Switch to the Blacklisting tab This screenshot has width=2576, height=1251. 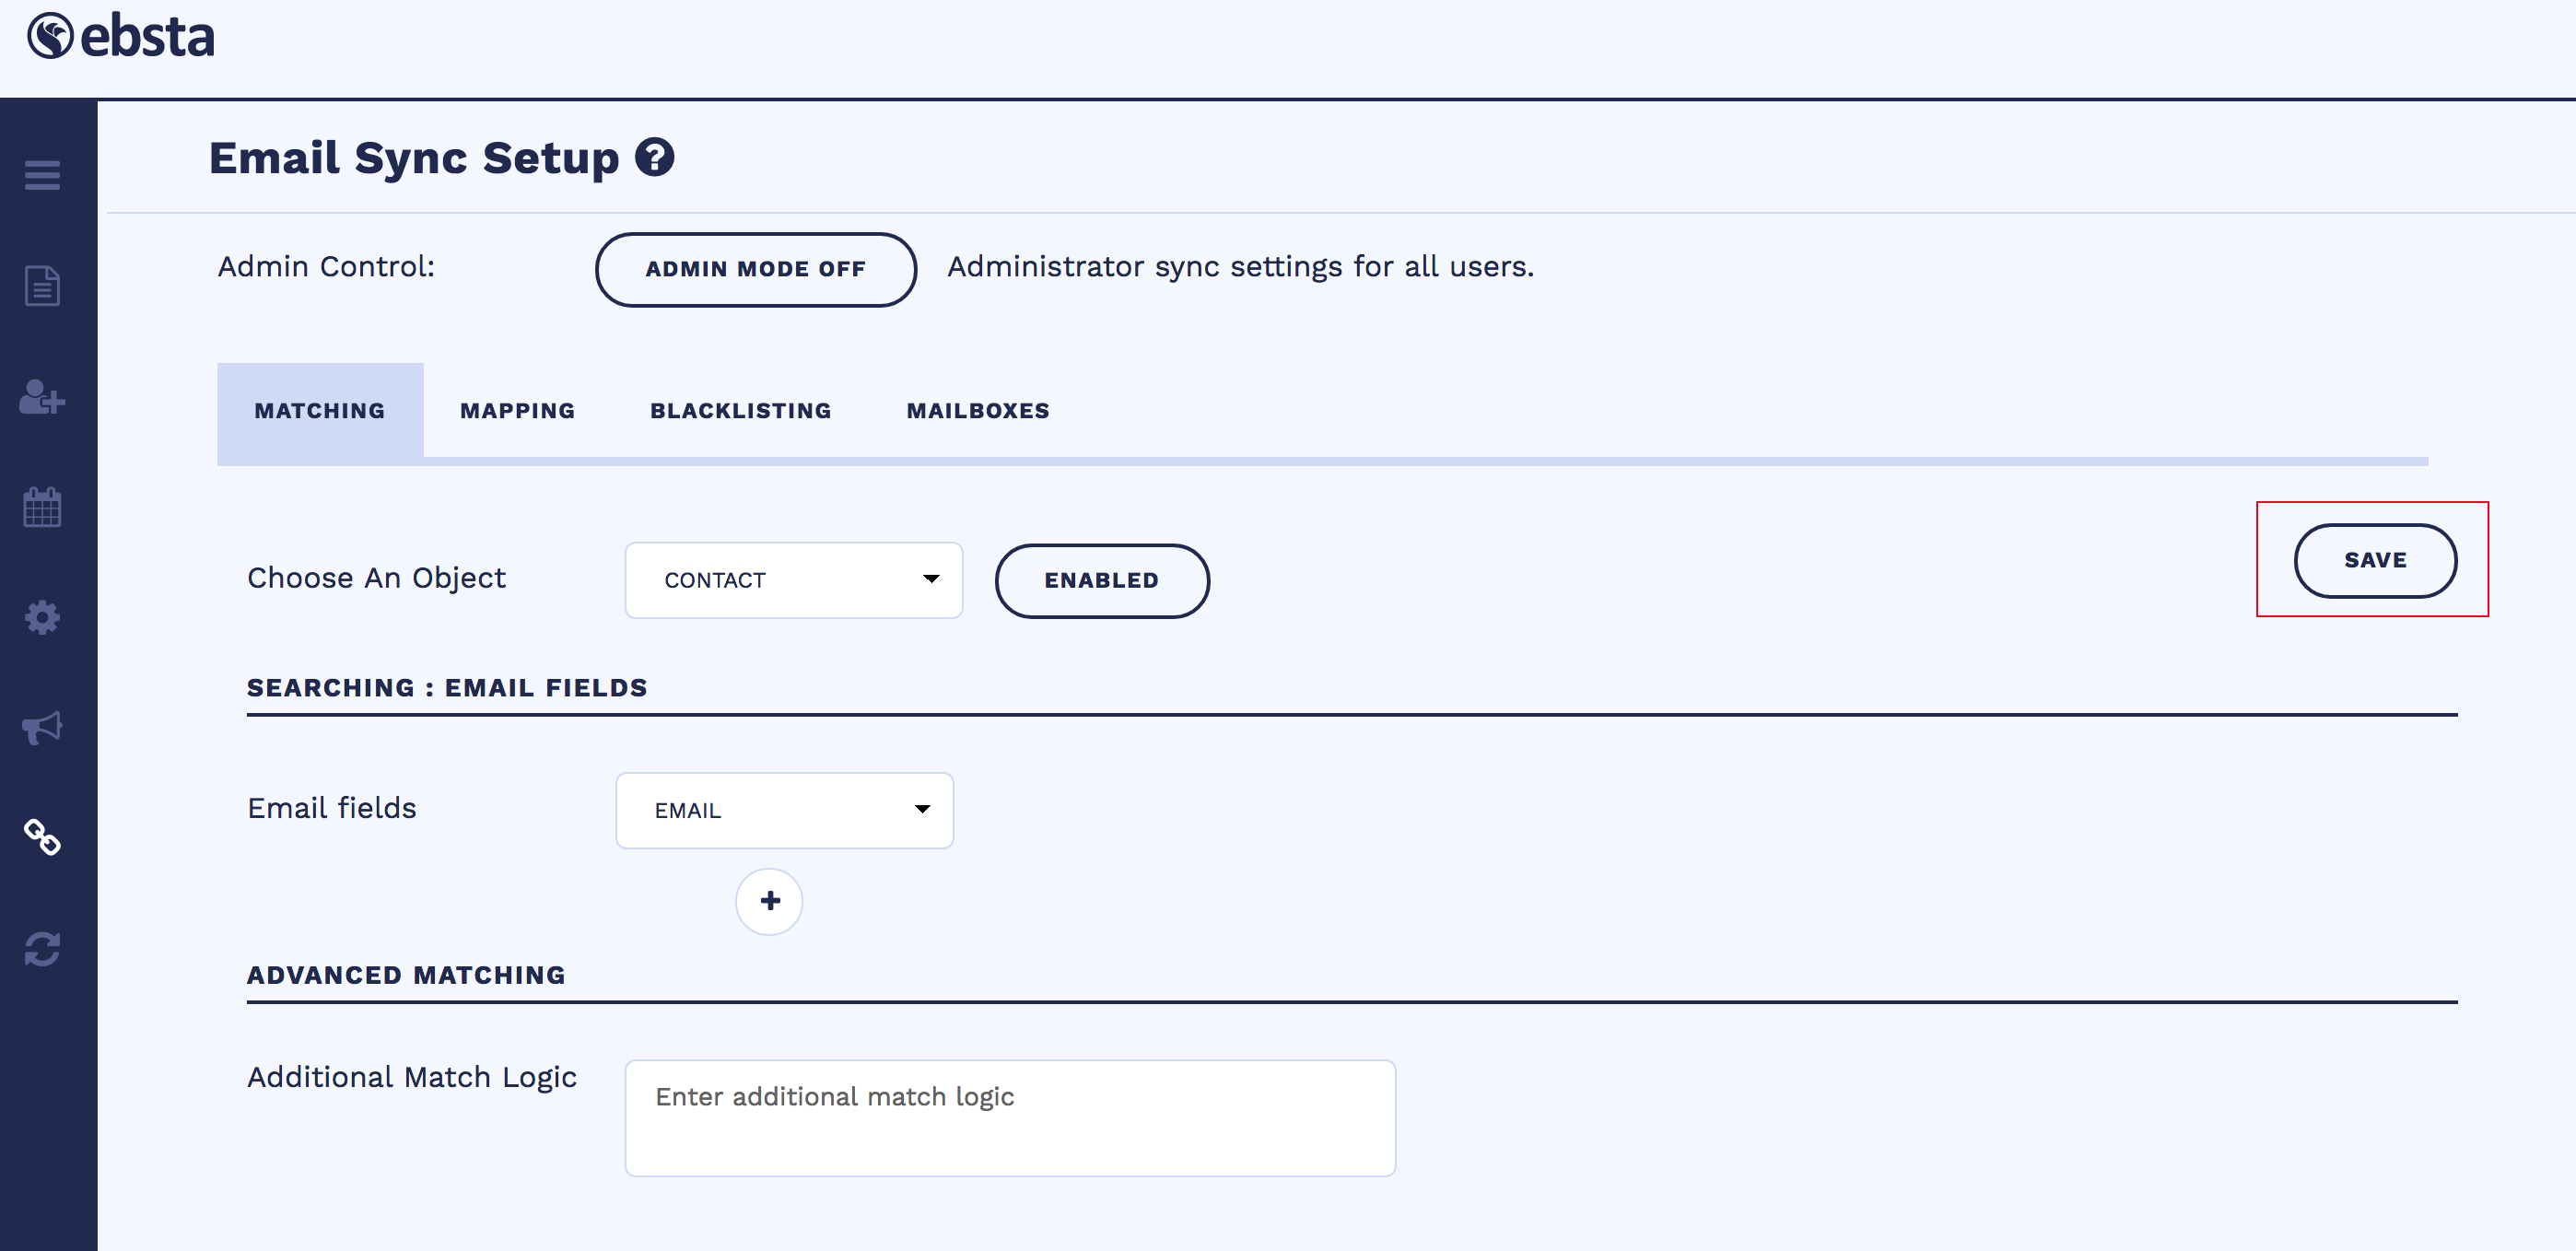(x=740, y=410)
